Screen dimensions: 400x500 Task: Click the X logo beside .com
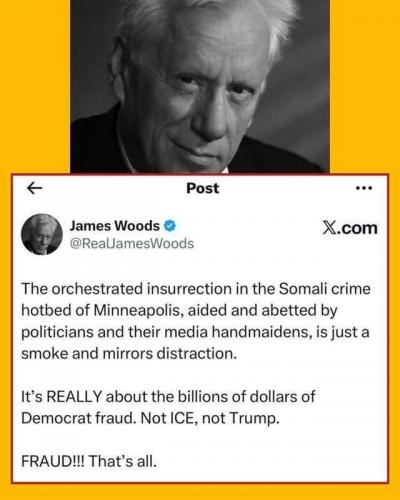coord(330,228)
